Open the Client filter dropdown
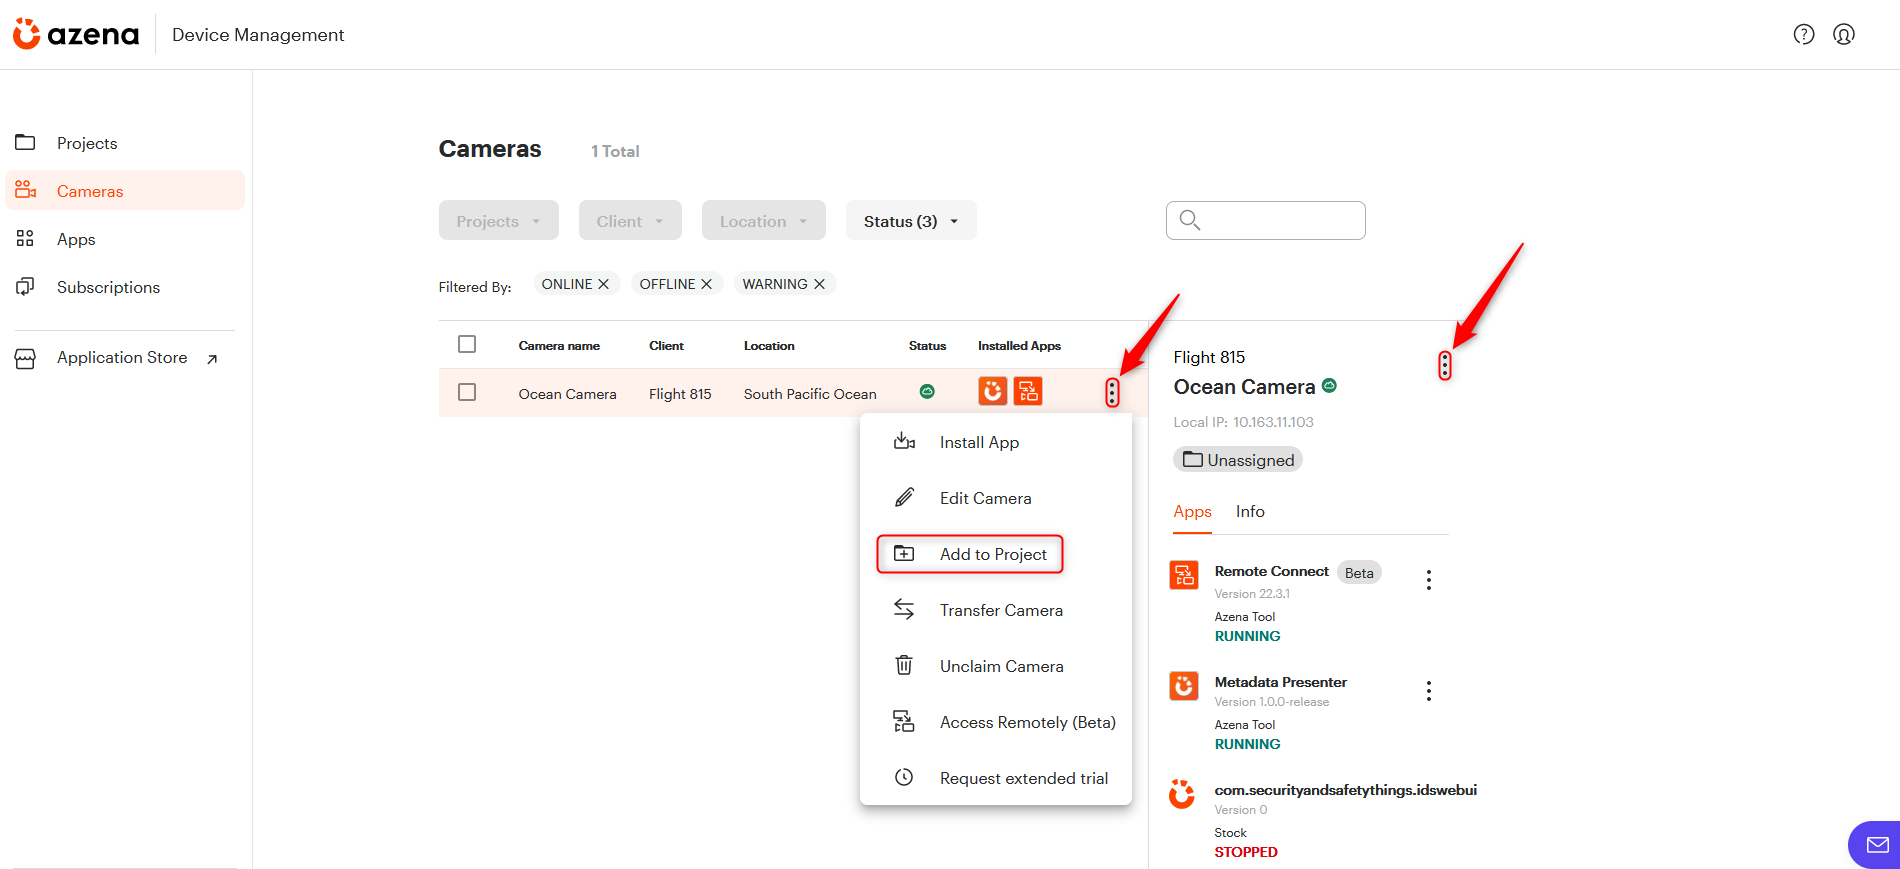 (x=630, y=220)
